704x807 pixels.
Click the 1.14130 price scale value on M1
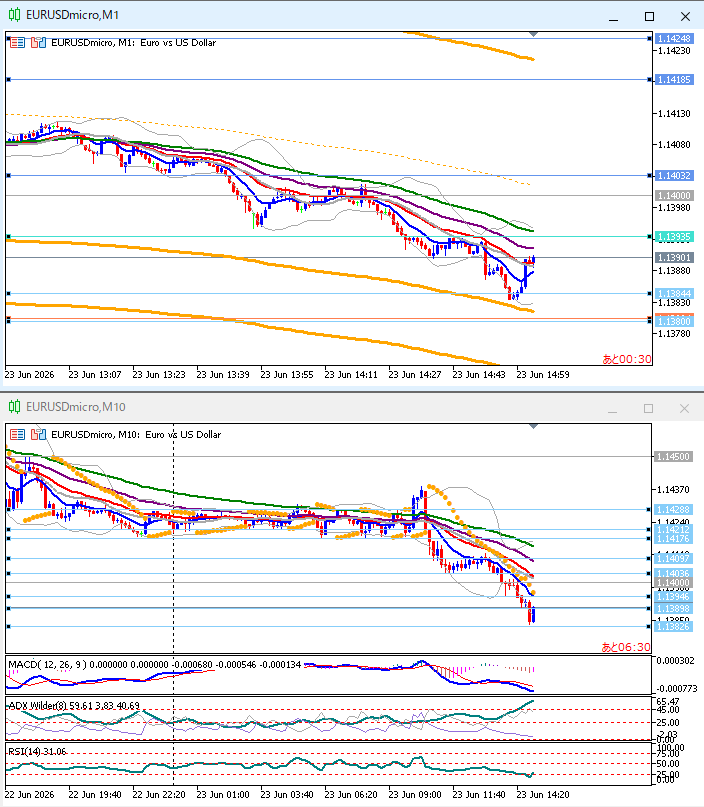[x=674, y=114]
